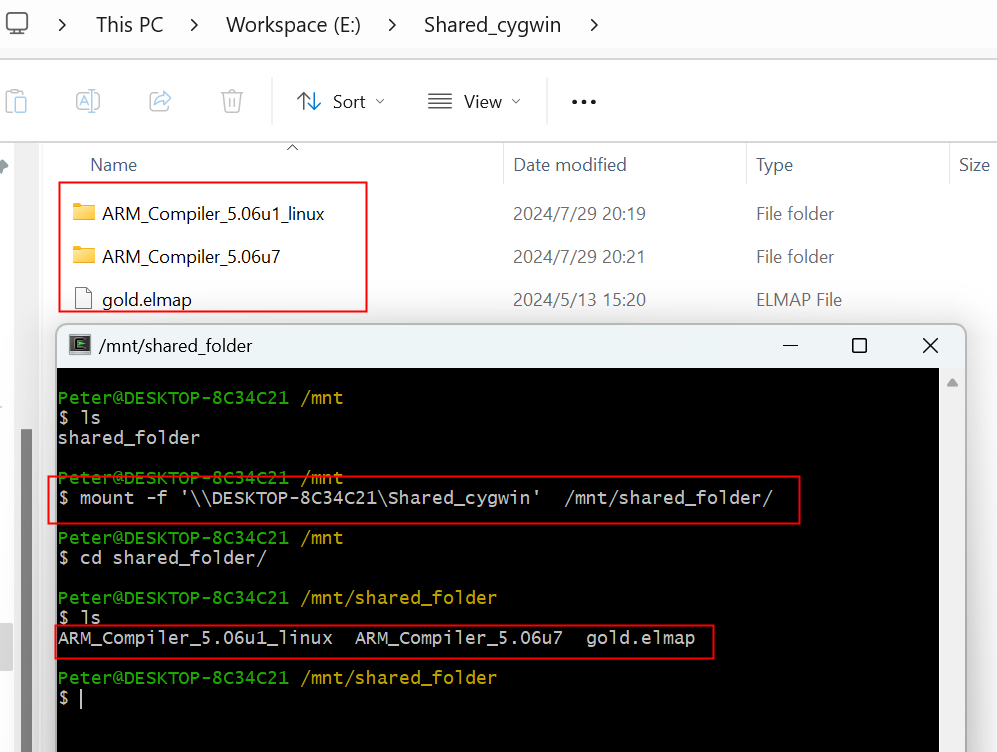Open the Sort dropdown
Screen dimensions: 997x752
(341, 102)
